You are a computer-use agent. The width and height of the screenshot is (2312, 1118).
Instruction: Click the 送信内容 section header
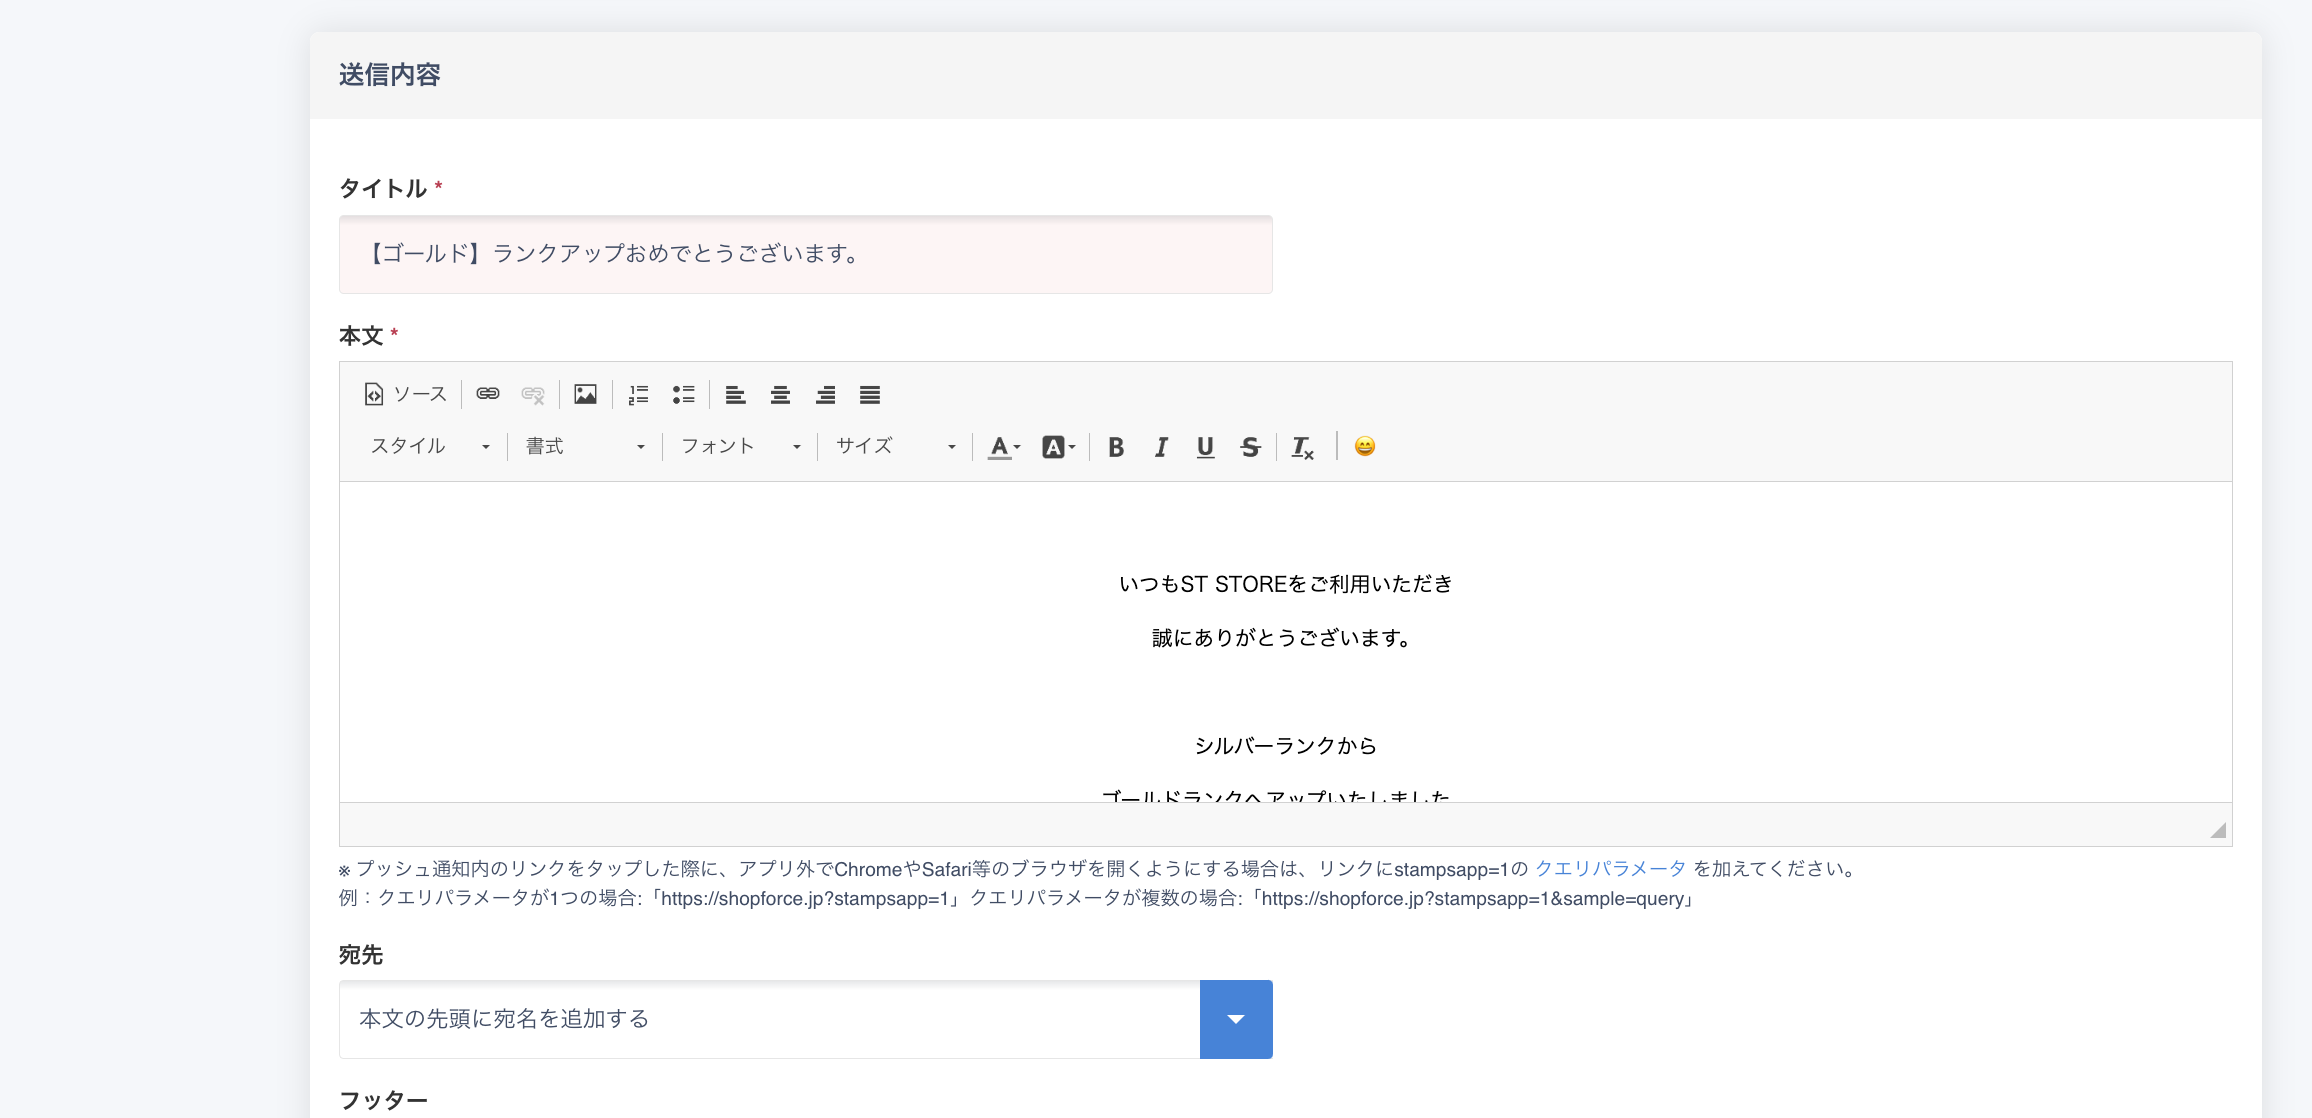tap(389, 75)
